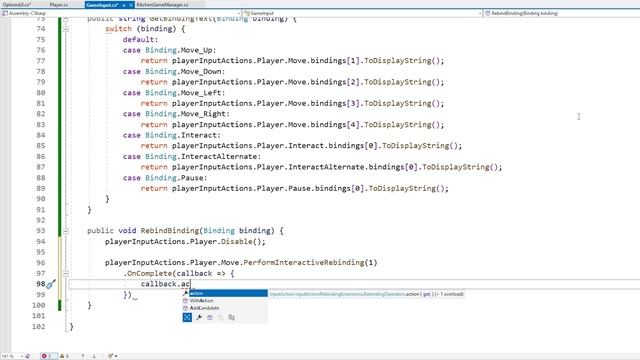Click the method cube icon beside WithAction
Screen dimensions: 640x360
(185, 300)
